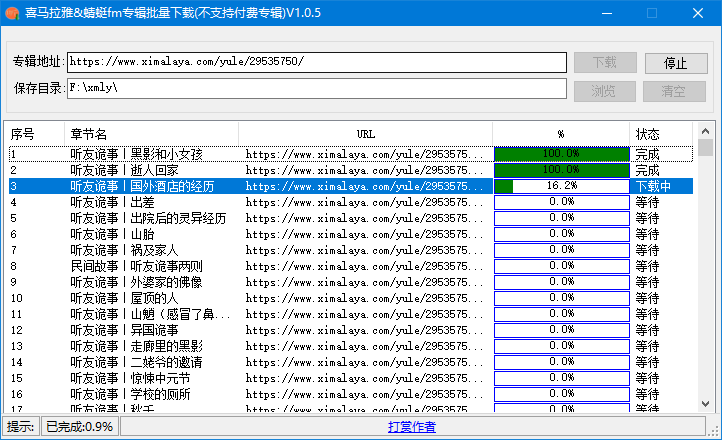Click the 打赏作者 donate link

[411, 427]
